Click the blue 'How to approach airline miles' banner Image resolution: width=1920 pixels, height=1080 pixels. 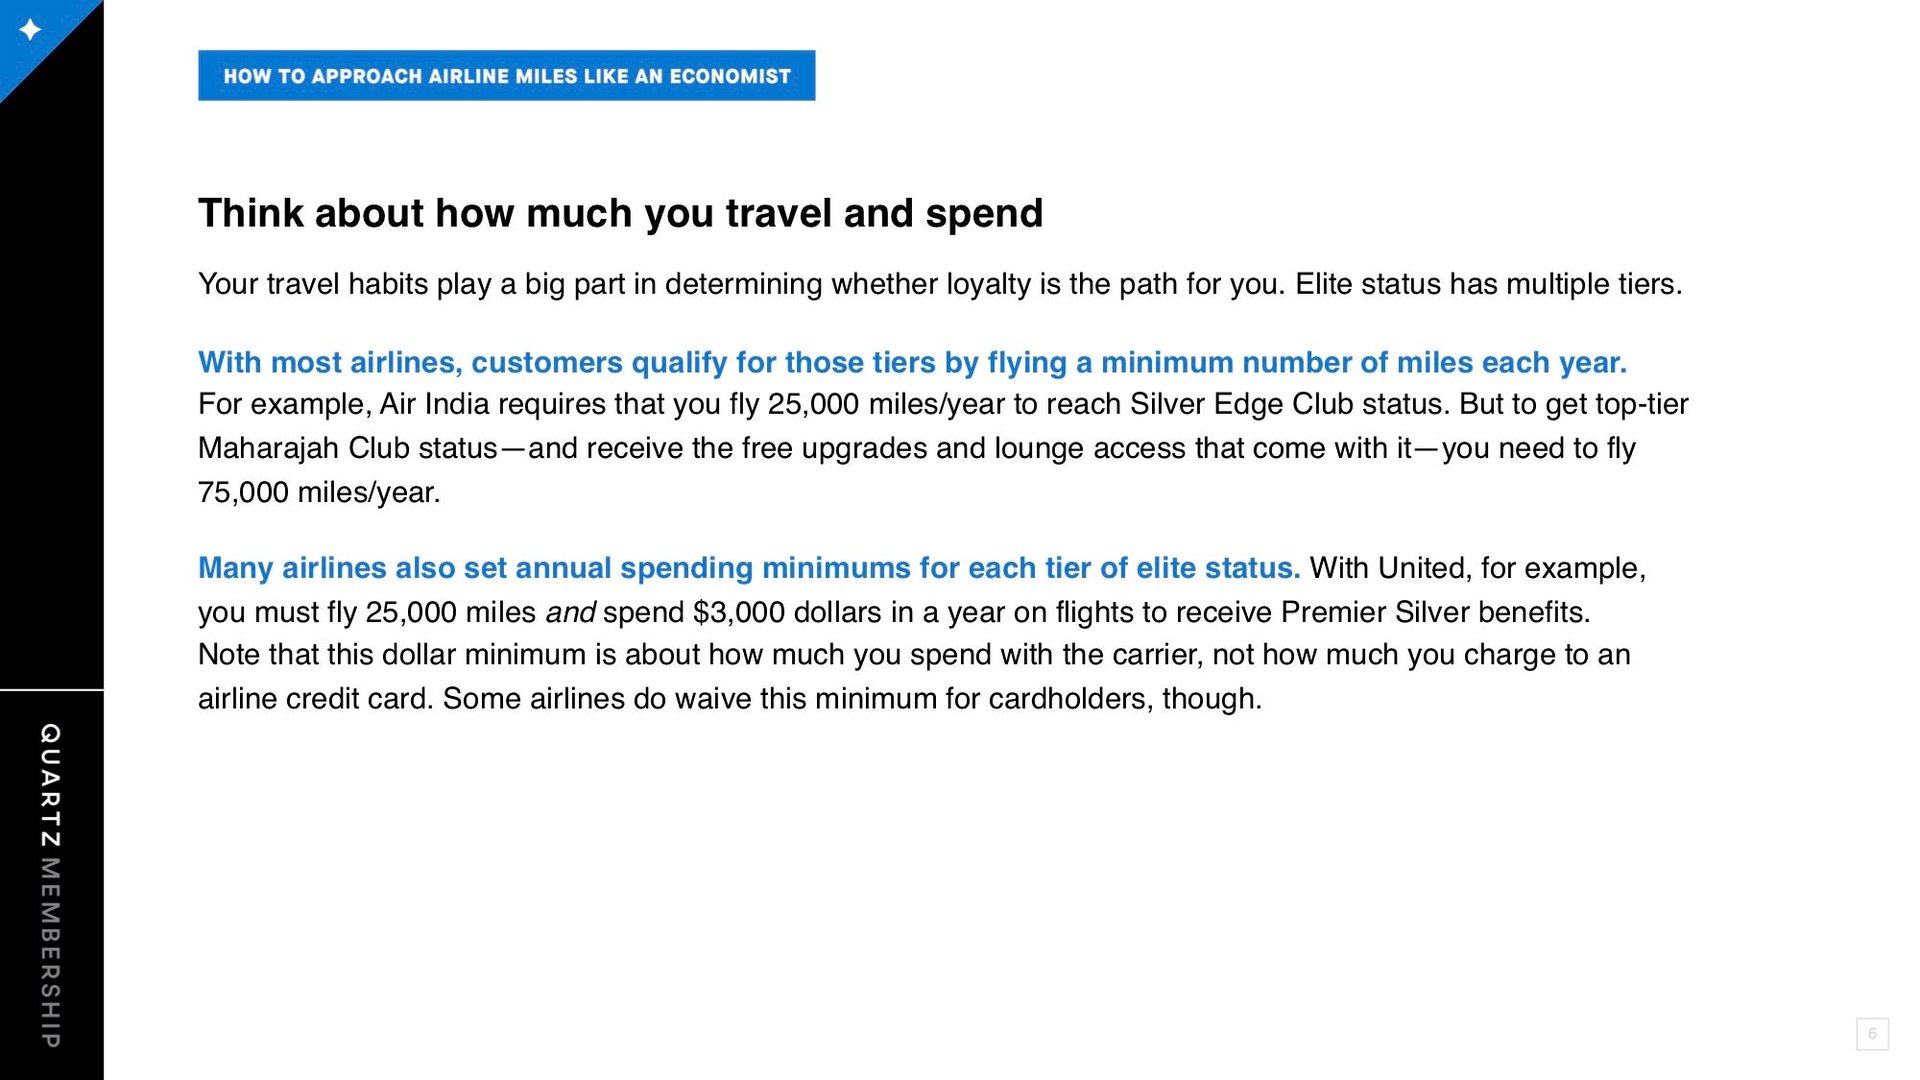(x=506, y=76)
